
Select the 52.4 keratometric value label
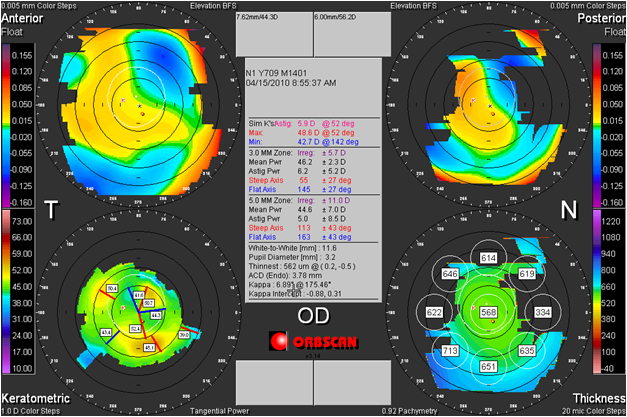[133, 326]
